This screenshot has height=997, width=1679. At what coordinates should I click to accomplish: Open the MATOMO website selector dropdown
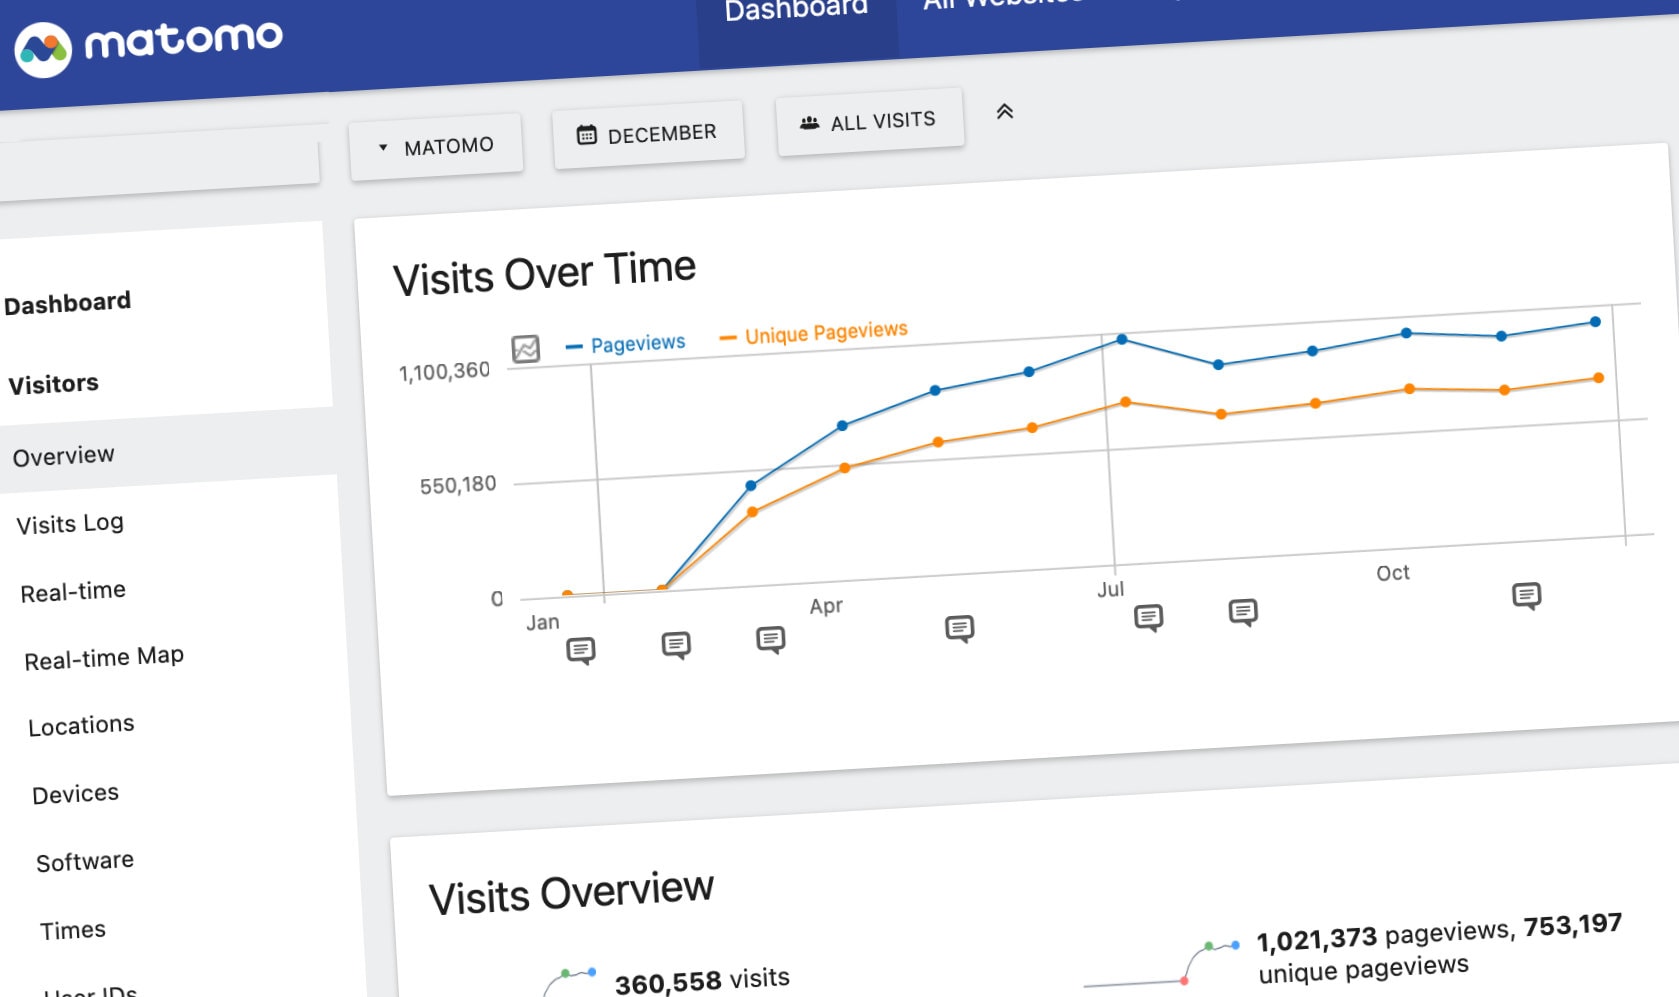(436, 147)
